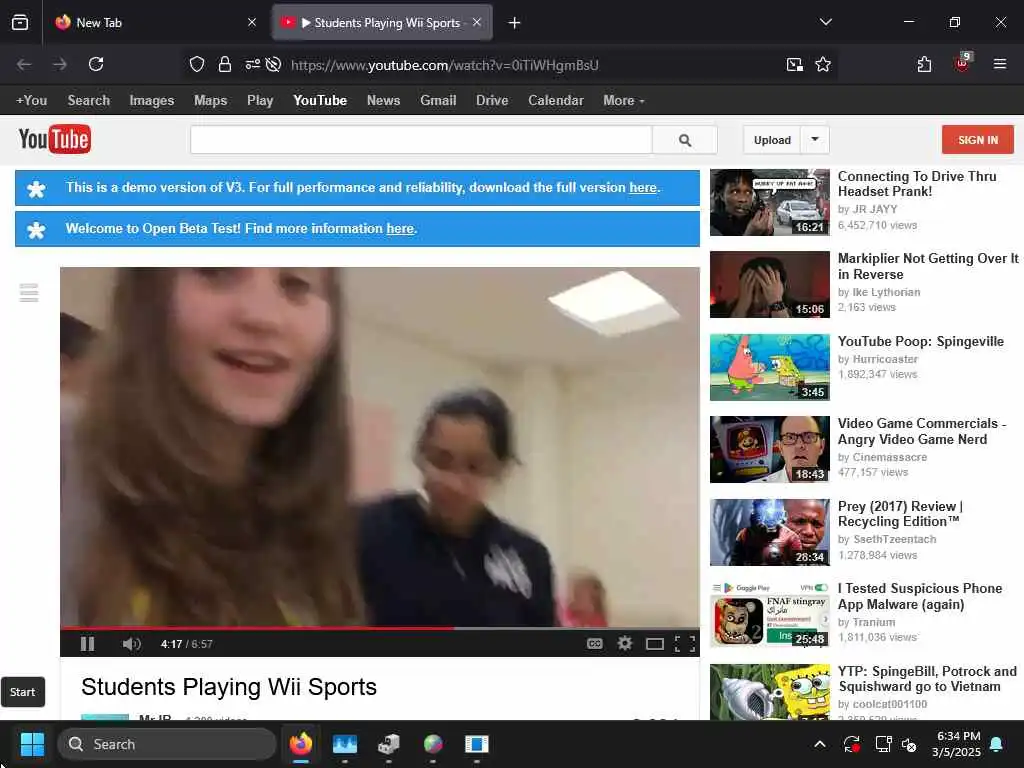Open YouTube Poop: Spingeville thumbnail
1024x768 pixels.
pyautogui.click(x=770, y=367)
